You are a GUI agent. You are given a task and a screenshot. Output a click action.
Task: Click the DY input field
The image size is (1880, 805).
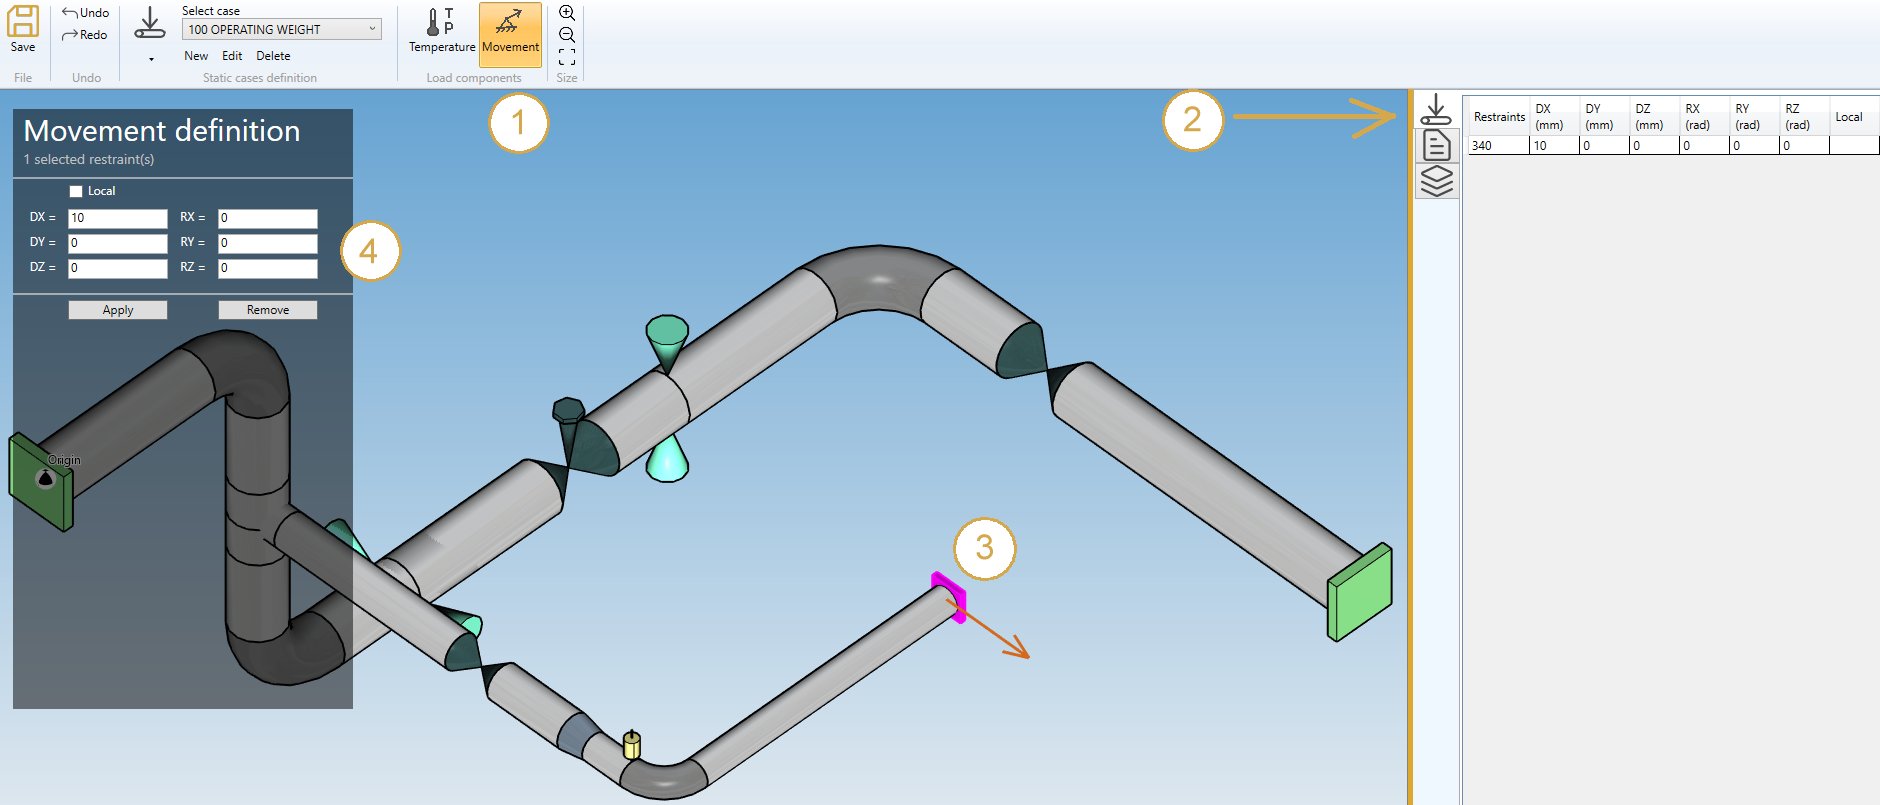(118, 243)
